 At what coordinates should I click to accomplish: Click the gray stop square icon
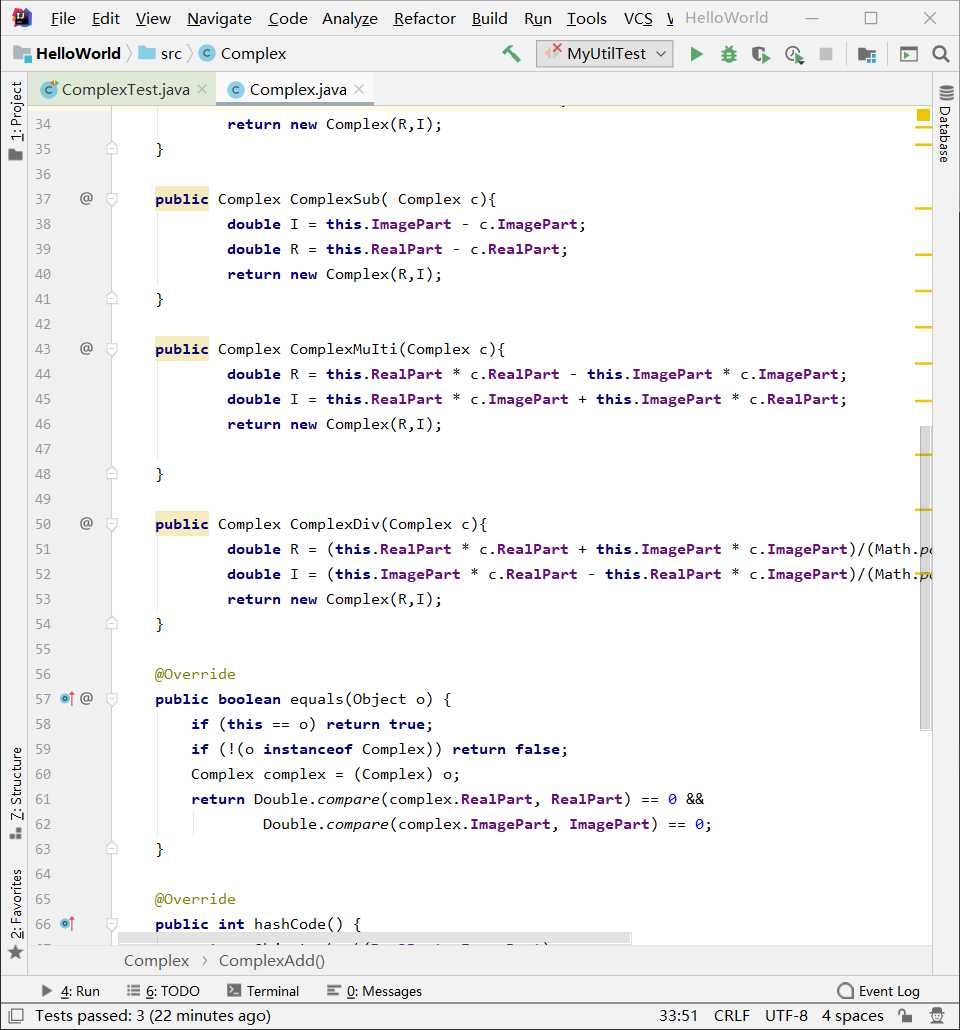[x=826, y=54]
